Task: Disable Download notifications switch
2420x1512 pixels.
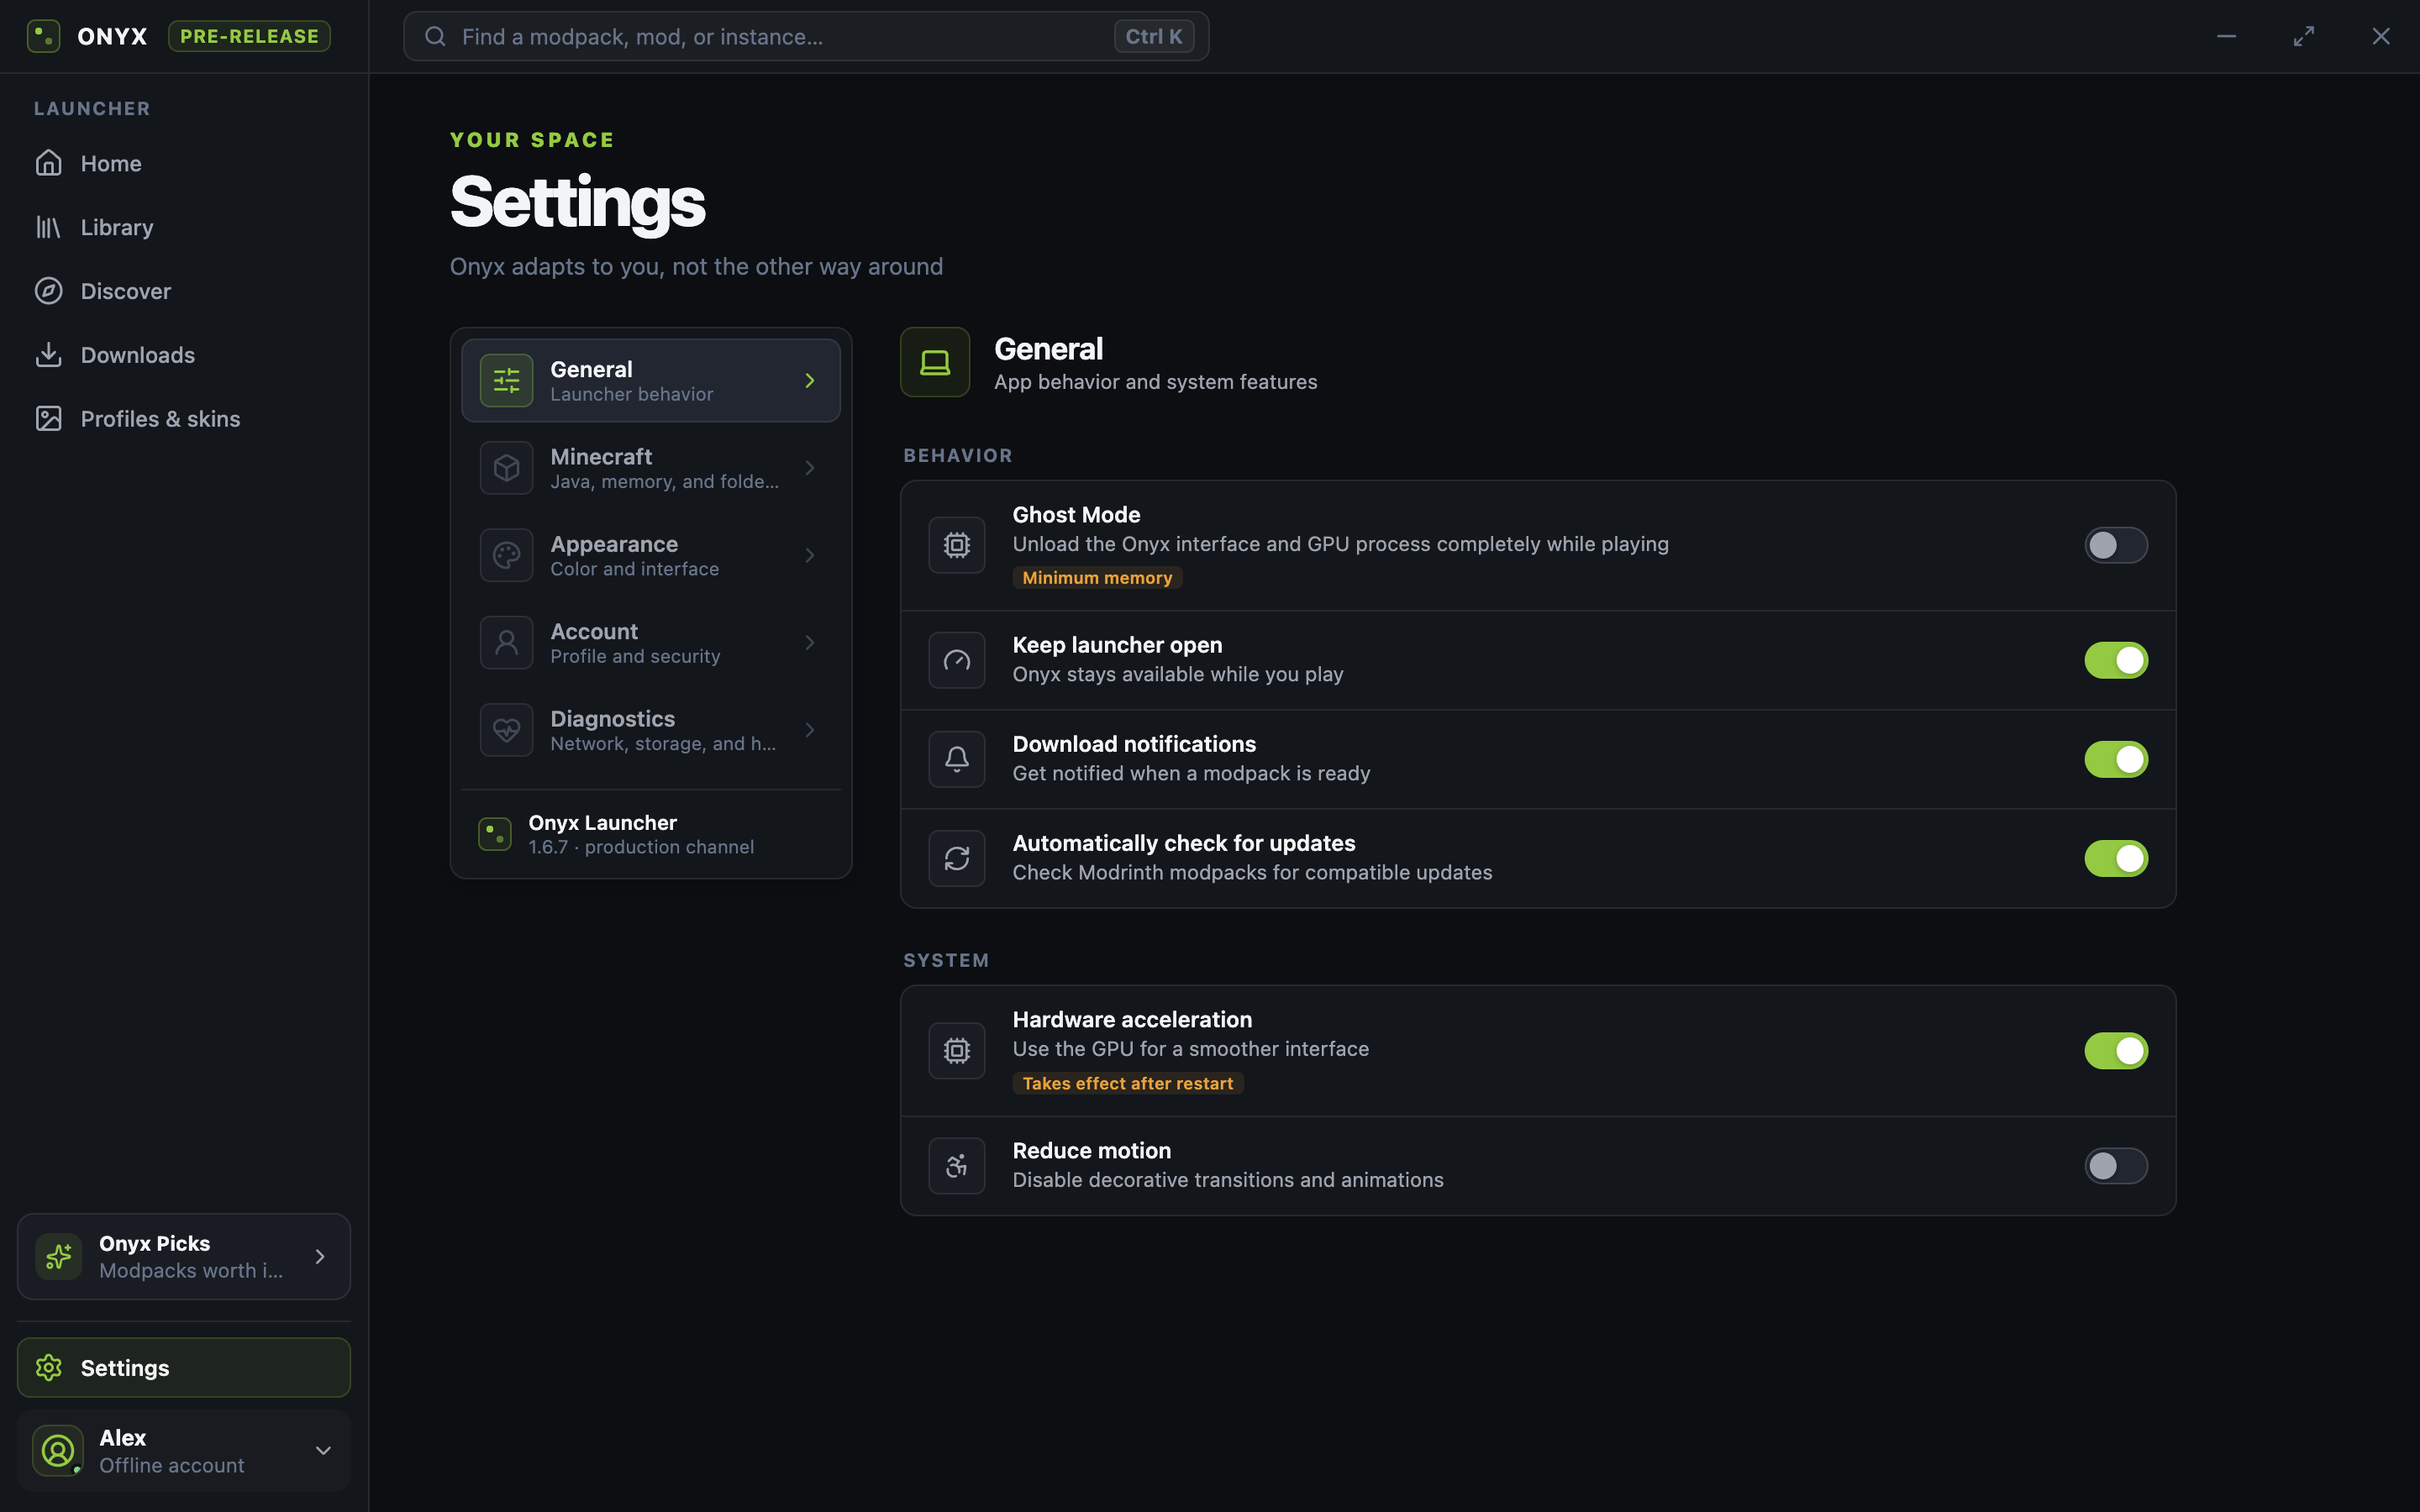Action: point(2116,759)
